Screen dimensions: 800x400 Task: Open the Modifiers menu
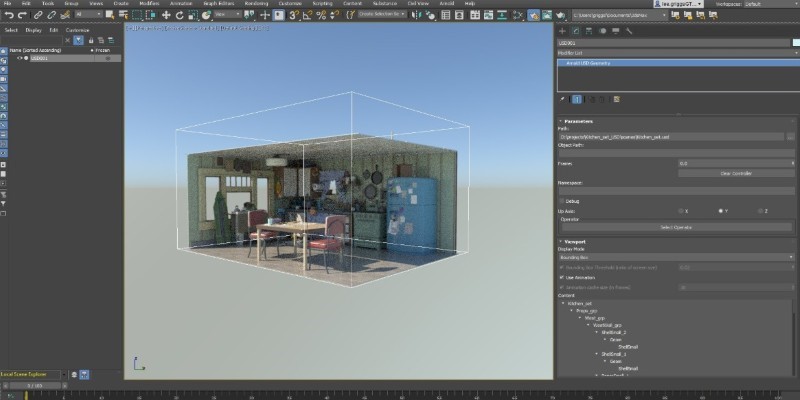[x=149, y=4]
